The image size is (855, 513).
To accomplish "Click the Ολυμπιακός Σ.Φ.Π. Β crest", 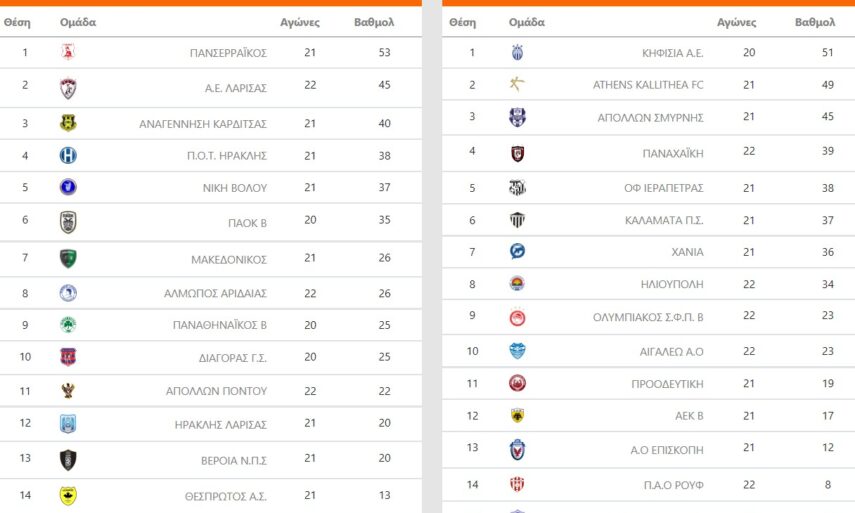I will click(517, 317).
